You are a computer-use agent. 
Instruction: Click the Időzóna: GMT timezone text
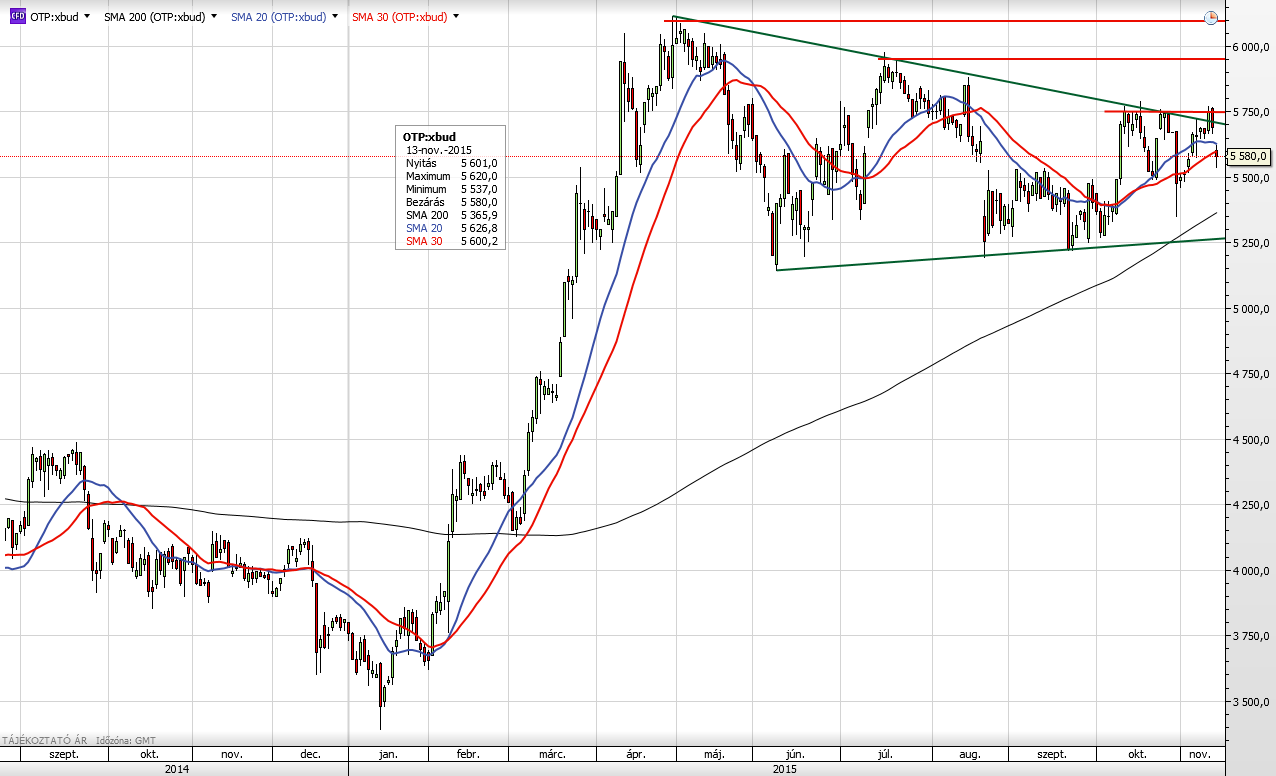click(x=124, y=740)
